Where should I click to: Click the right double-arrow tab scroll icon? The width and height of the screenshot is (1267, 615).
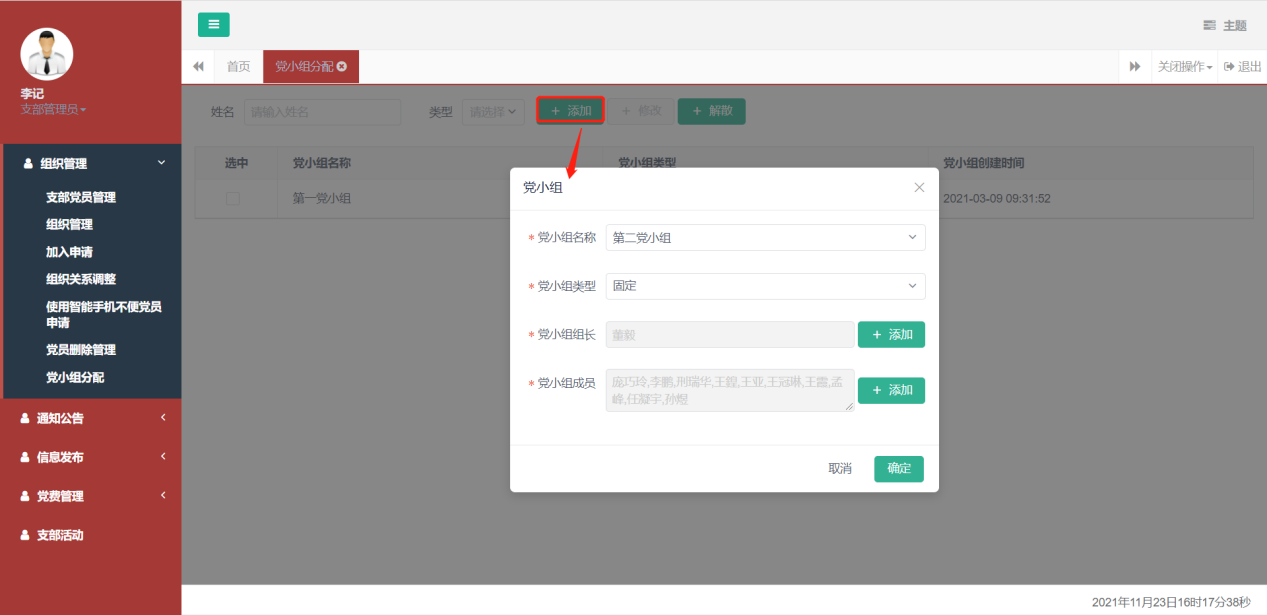click(1135, 67)
